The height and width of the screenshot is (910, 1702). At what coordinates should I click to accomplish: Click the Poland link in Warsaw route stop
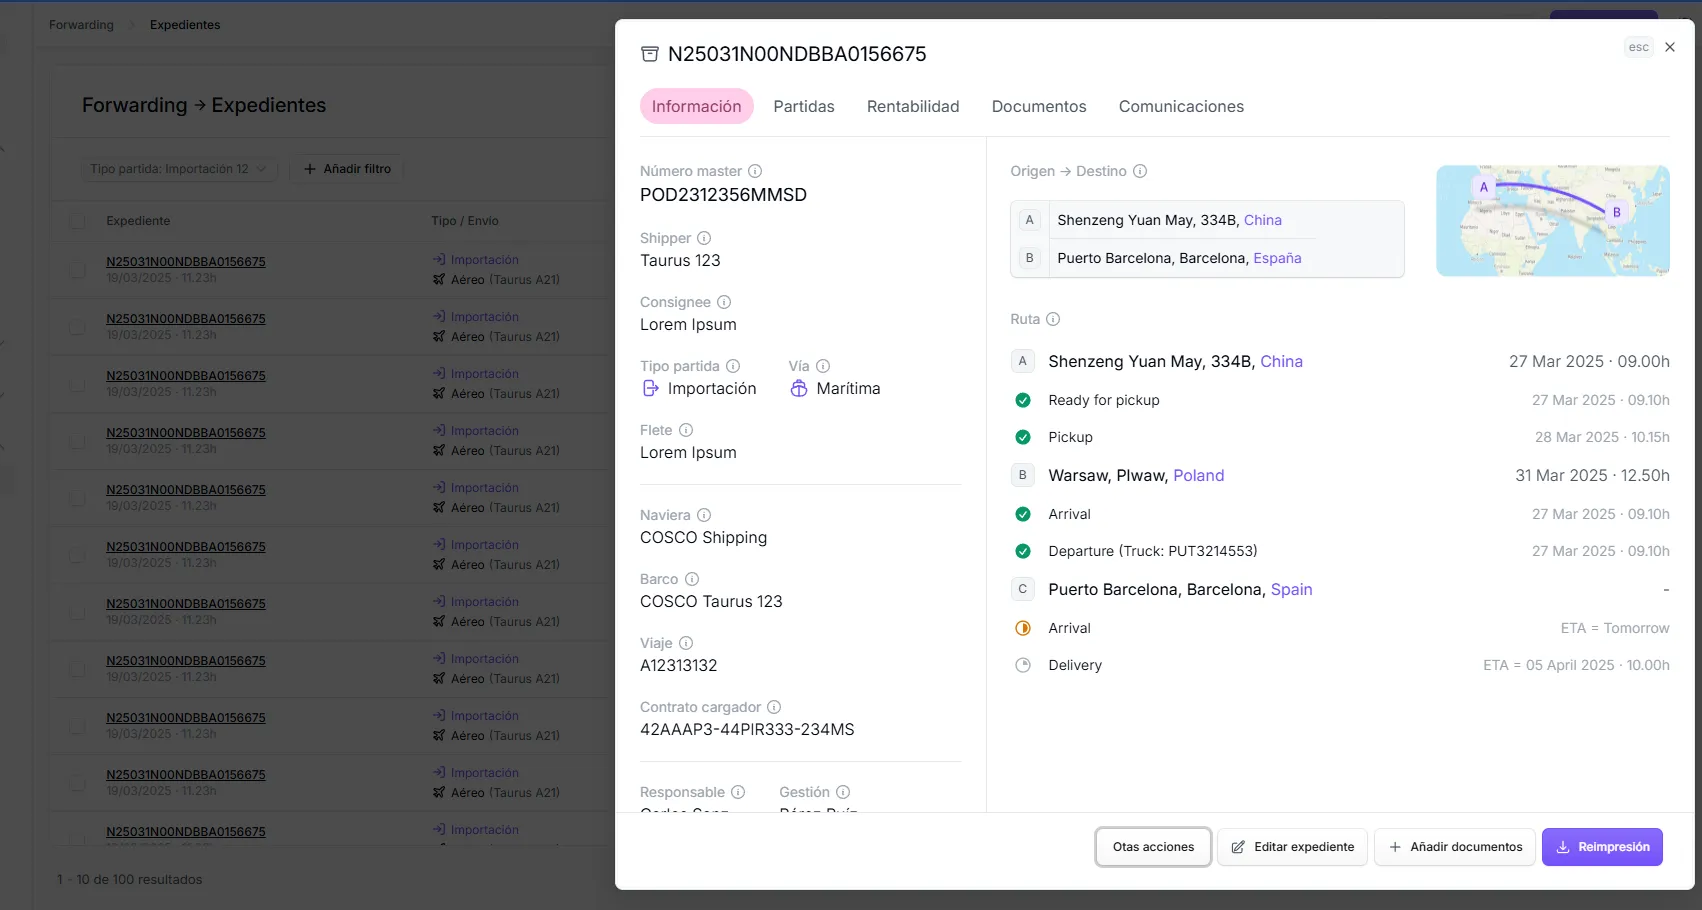point(1198,475)
